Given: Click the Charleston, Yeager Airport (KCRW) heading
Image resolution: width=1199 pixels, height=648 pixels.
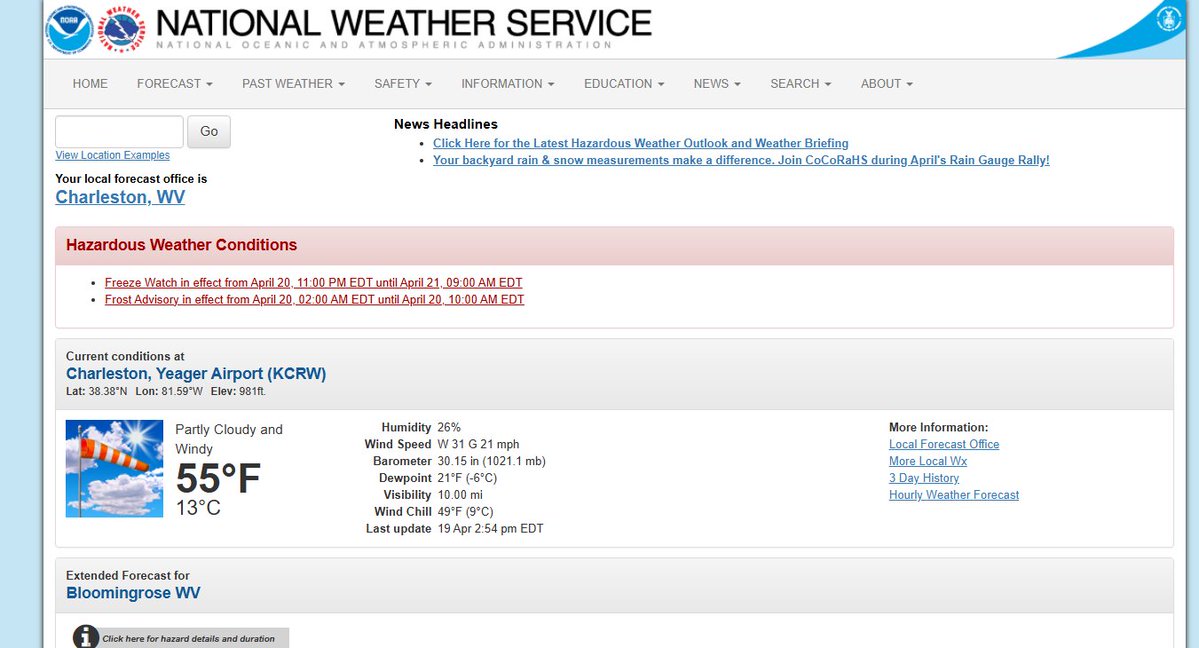Looking at the screenshot, I should [196, 373].
